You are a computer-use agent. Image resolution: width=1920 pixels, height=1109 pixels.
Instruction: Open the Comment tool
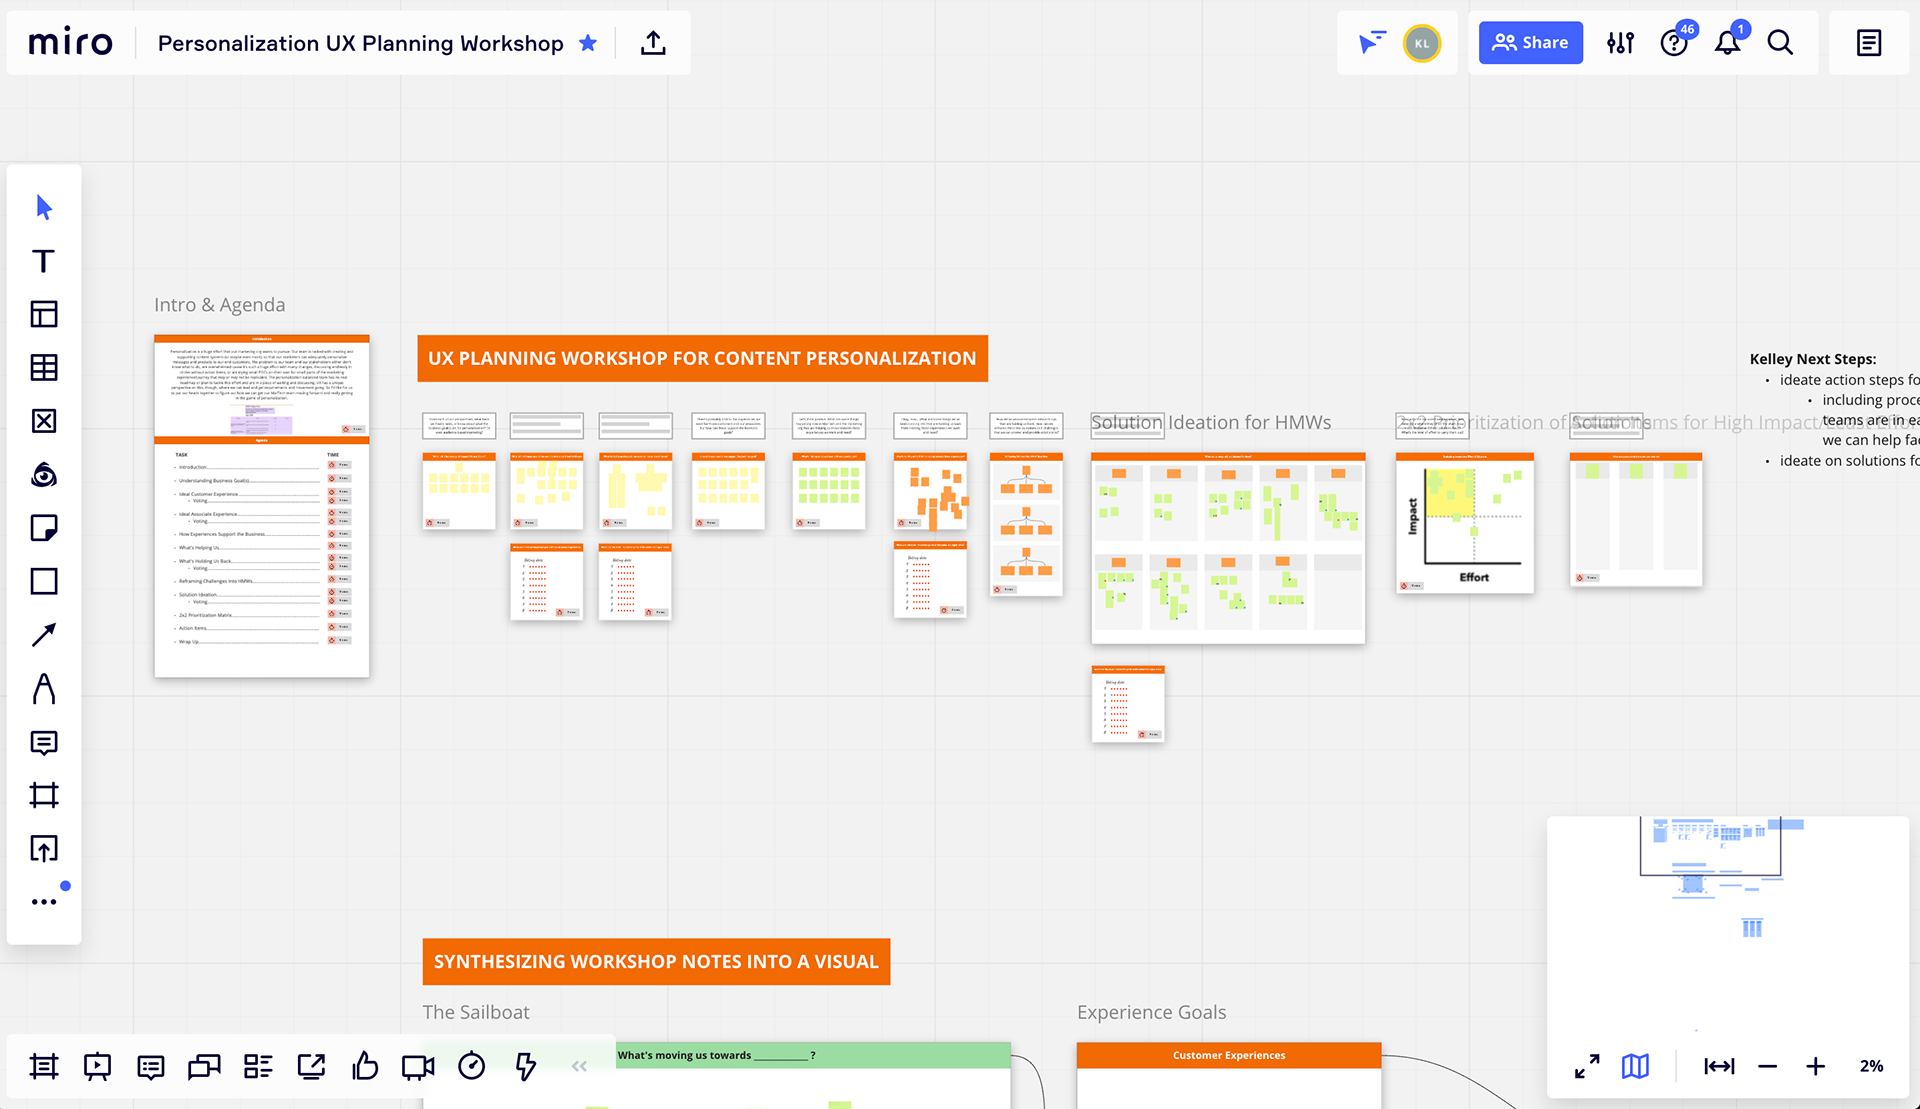[x=43, y=742]
